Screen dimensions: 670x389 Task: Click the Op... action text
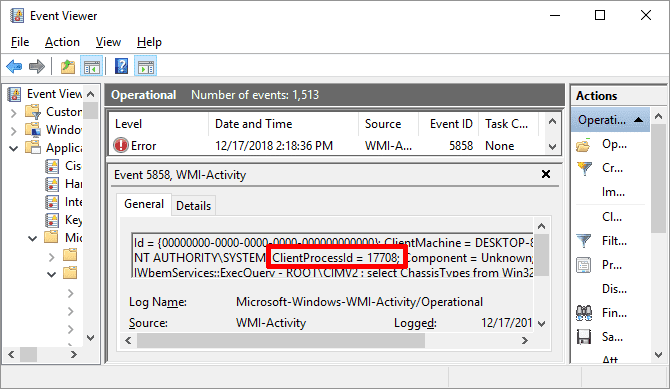tap(614, 144)
